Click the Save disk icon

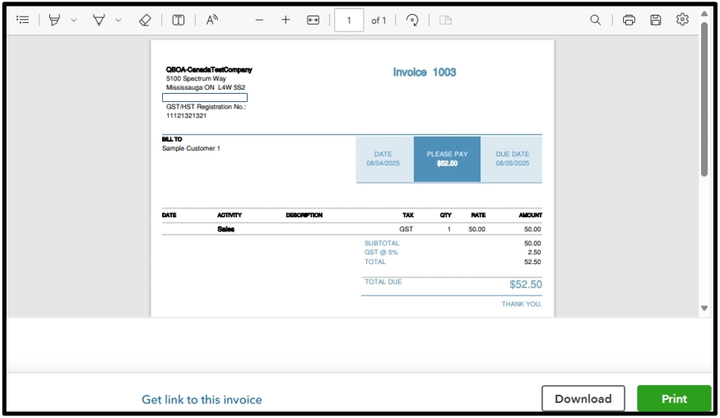655,20
